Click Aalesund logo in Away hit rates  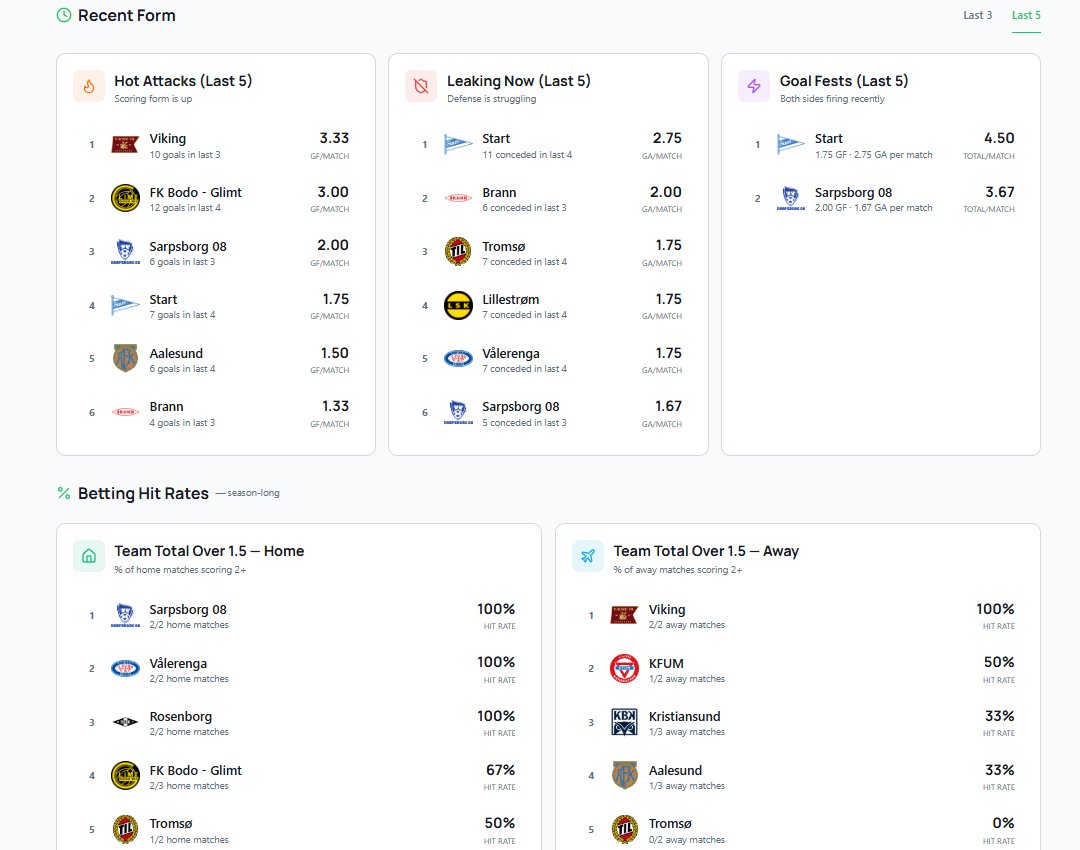click(625, 776)
